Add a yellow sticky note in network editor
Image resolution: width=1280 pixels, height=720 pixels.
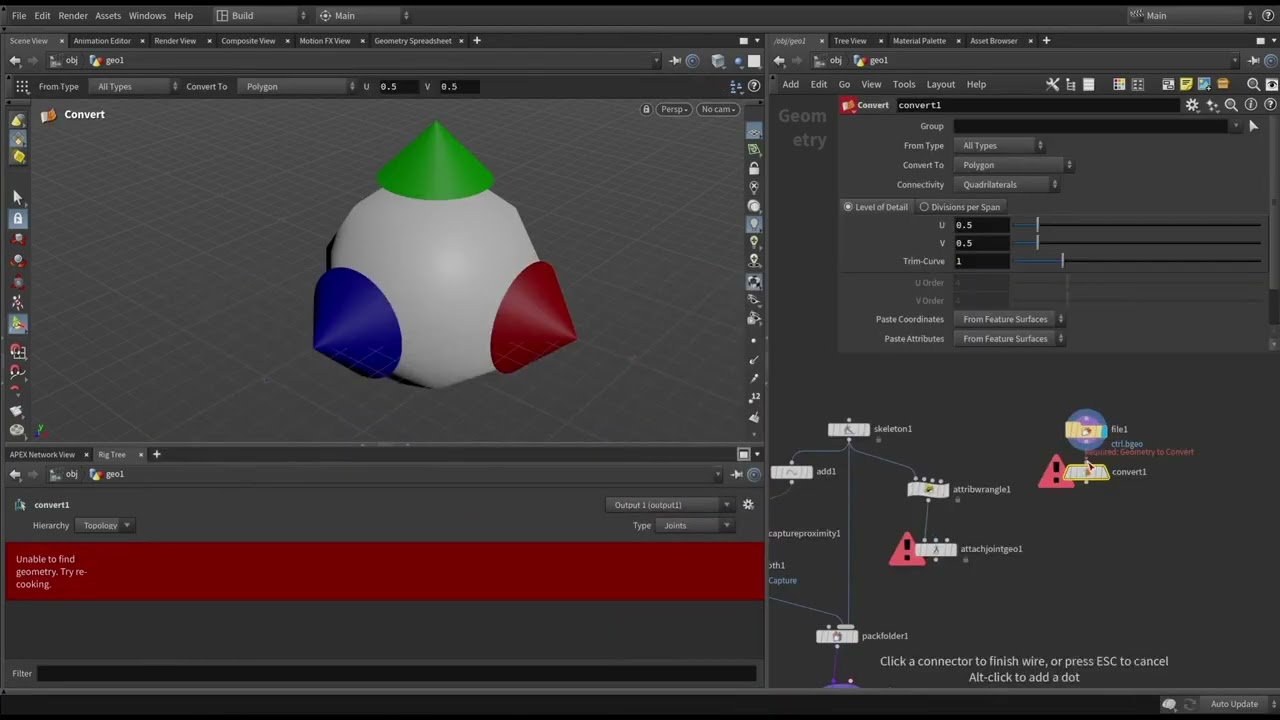(x=1186, y=85)
